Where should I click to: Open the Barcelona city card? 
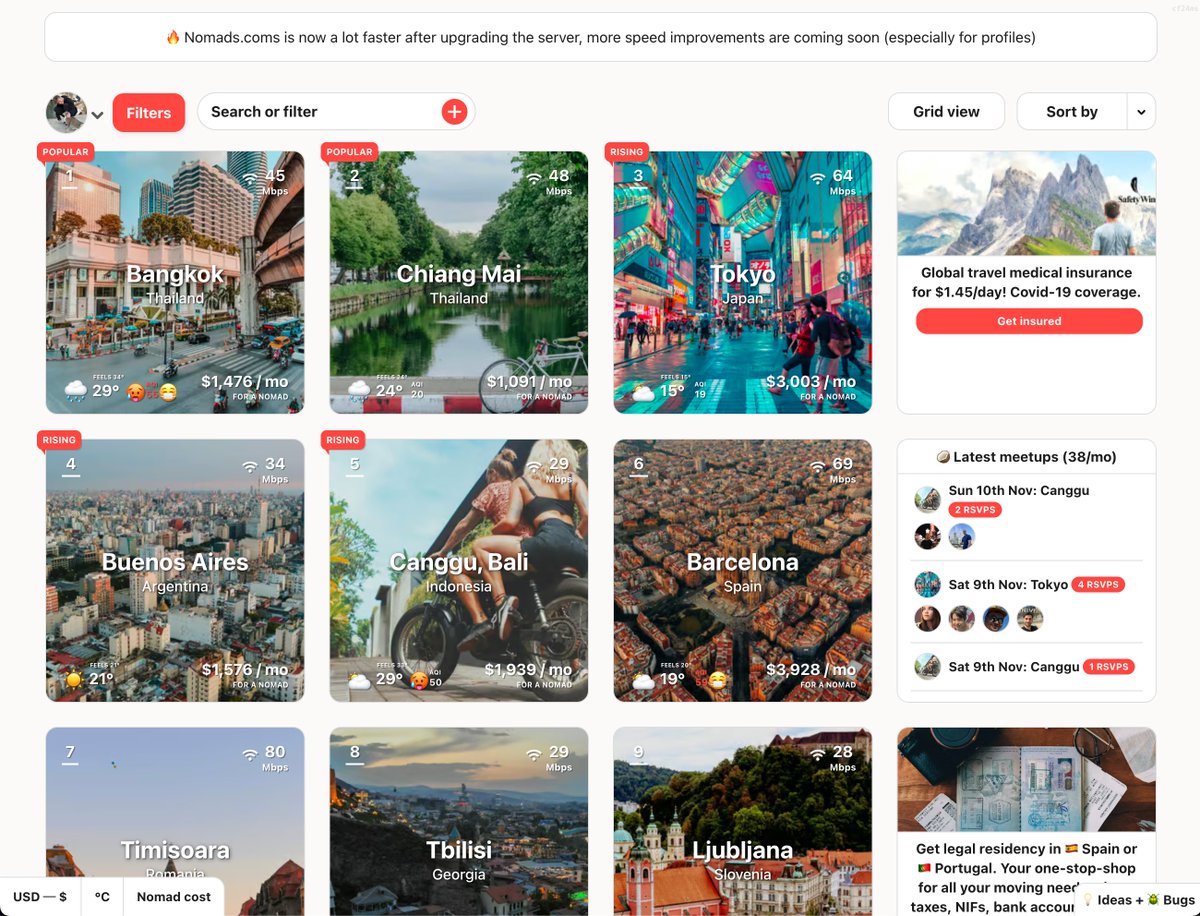[x=743, y=570]
